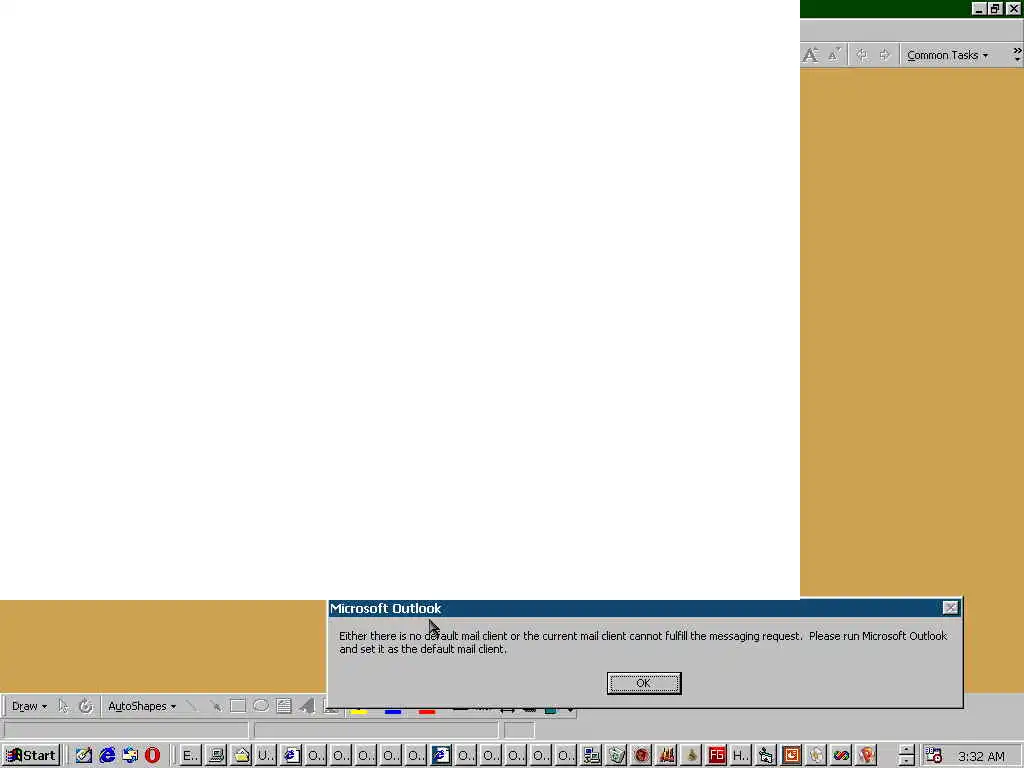1024x768 pixels.
Task: Launch Show Desktop from Quick Launch
Action: 84,756
